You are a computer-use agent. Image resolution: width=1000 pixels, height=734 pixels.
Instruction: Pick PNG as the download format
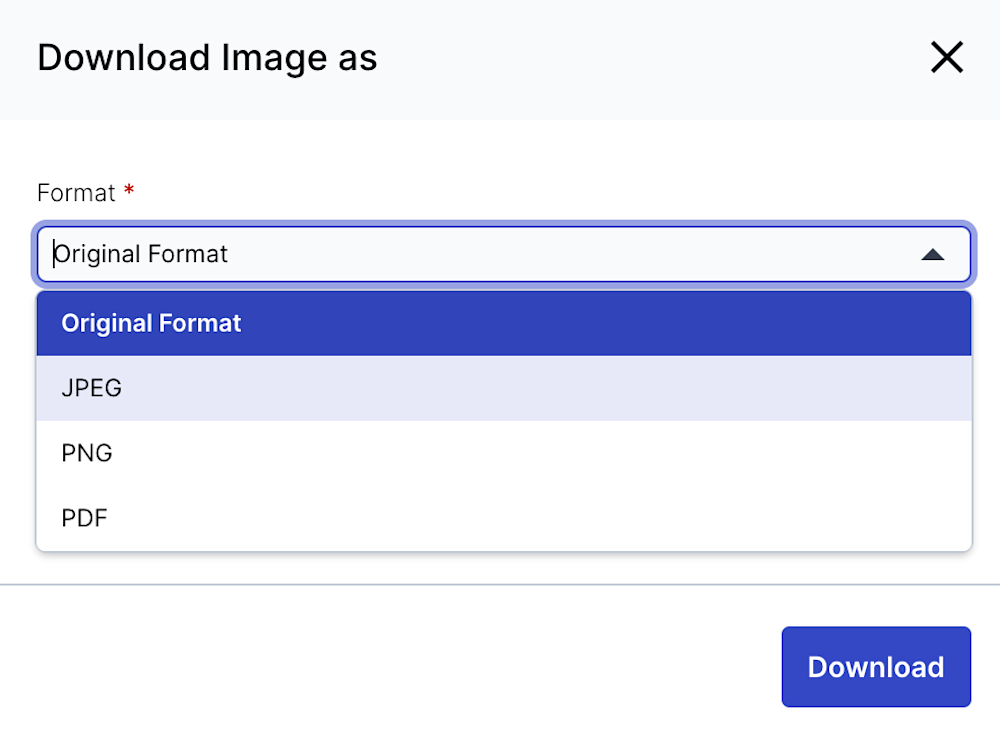point(504,453)
